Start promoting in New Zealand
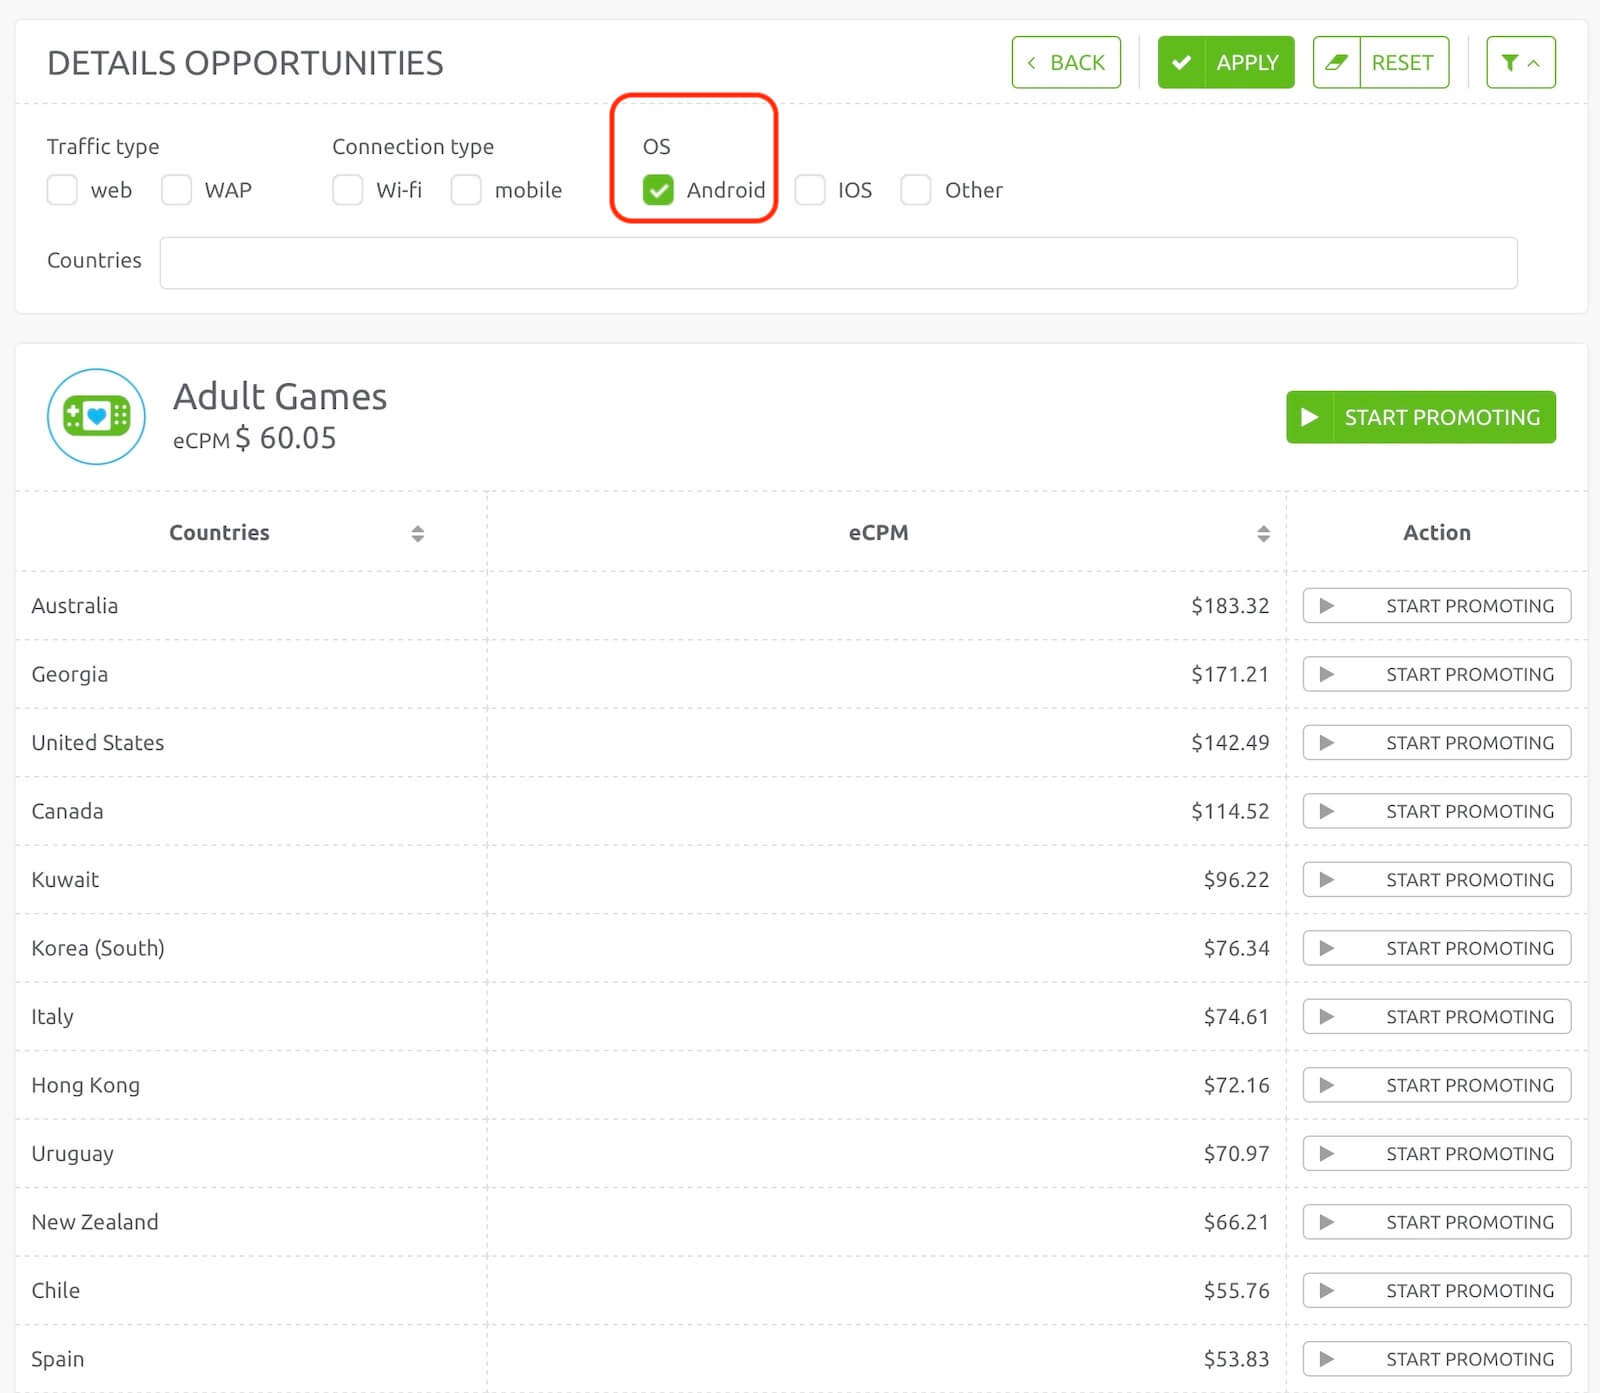This screenshot has width=1600, height=1393. (1437, 1222)
